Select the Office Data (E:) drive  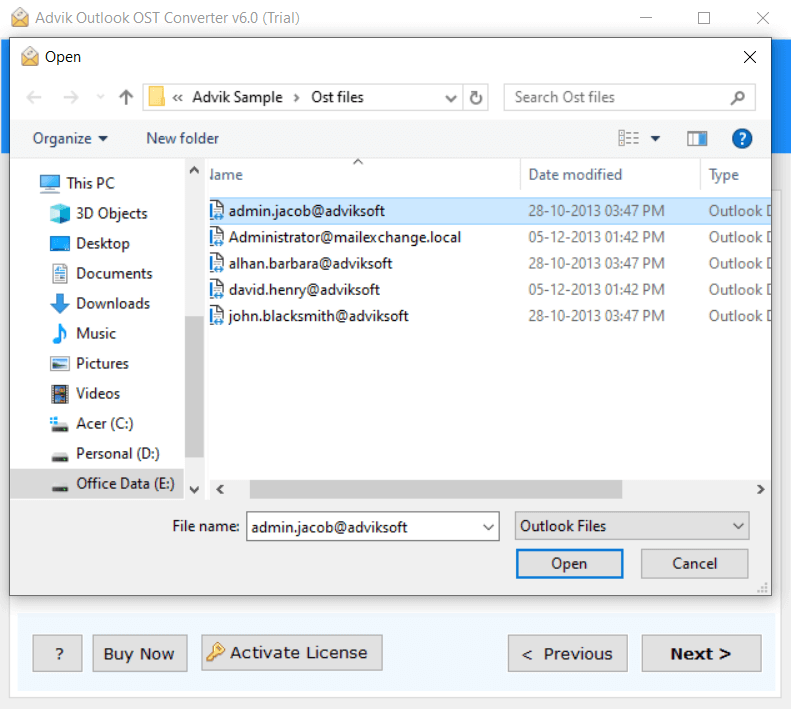[x=96, y=483]
